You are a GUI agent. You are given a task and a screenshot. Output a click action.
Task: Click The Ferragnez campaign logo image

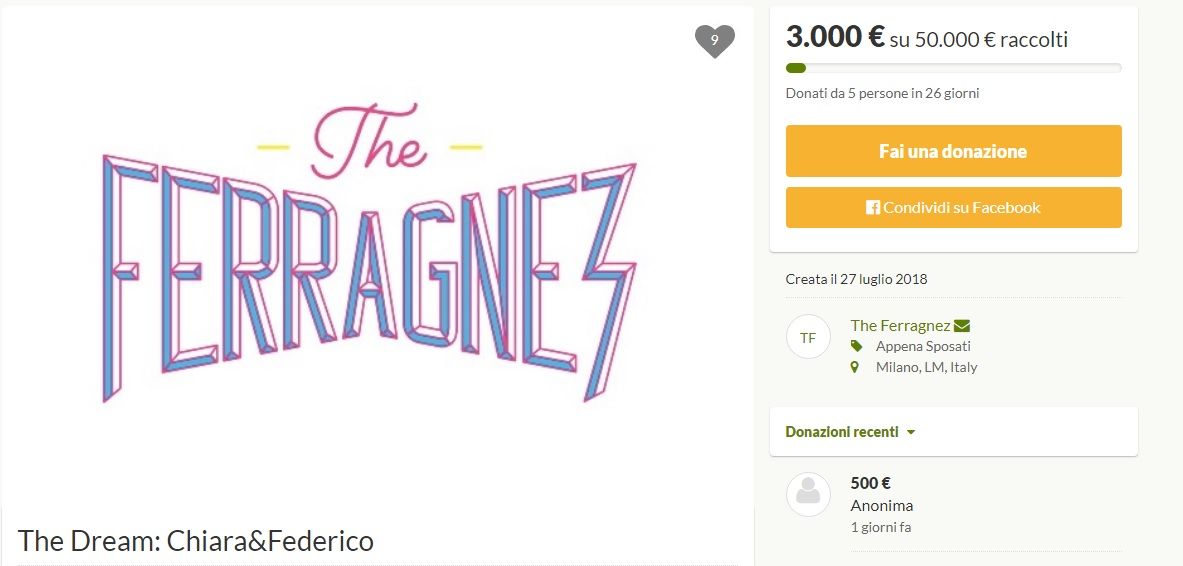370,250
